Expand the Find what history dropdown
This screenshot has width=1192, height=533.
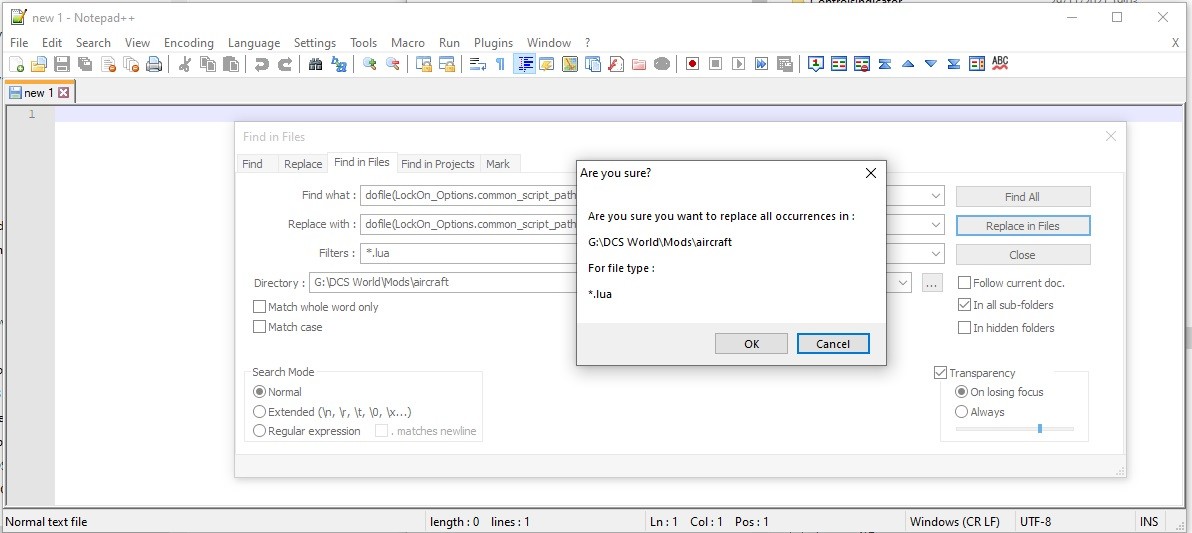(936, 195)
